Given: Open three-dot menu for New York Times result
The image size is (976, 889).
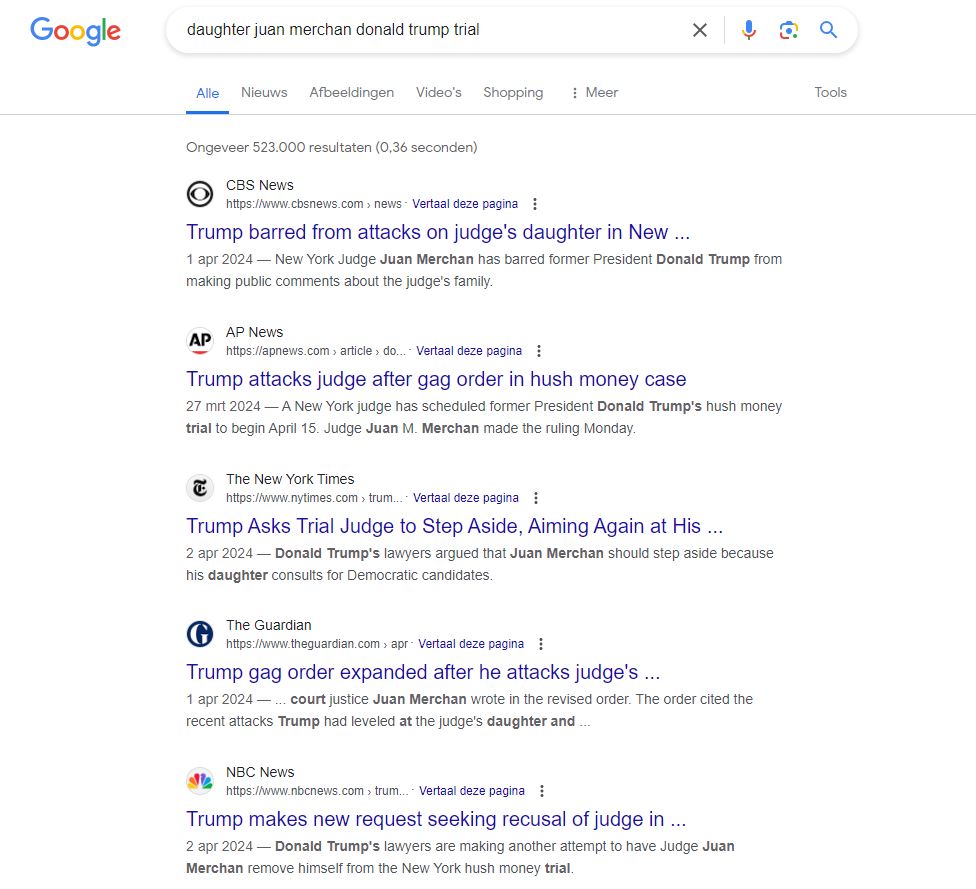Looking at the screenshot, I should (536, 498).
